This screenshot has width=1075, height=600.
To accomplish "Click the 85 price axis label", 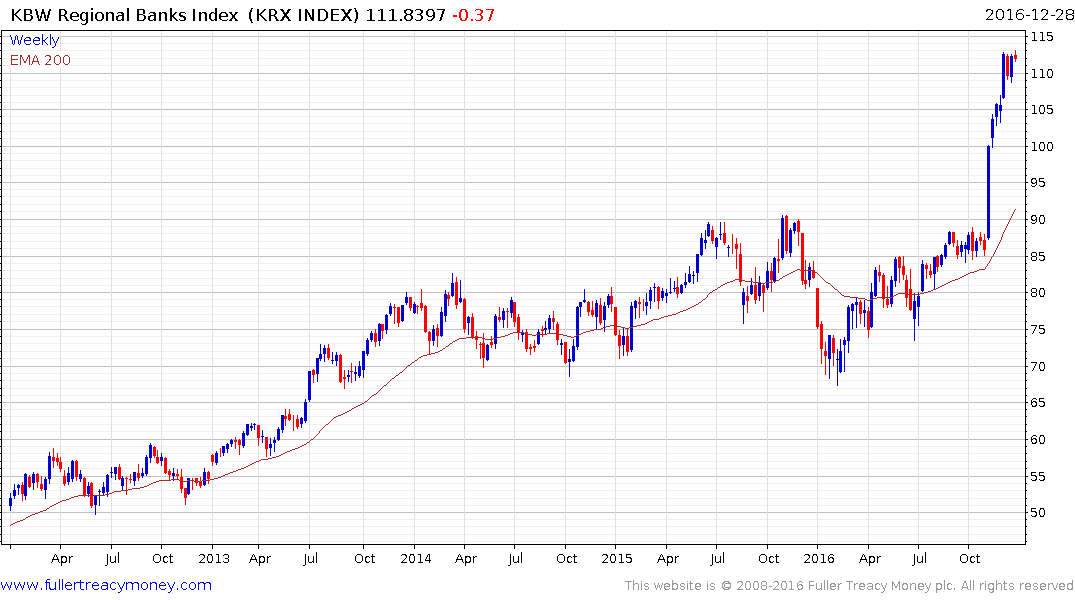I will (1038, 256).
